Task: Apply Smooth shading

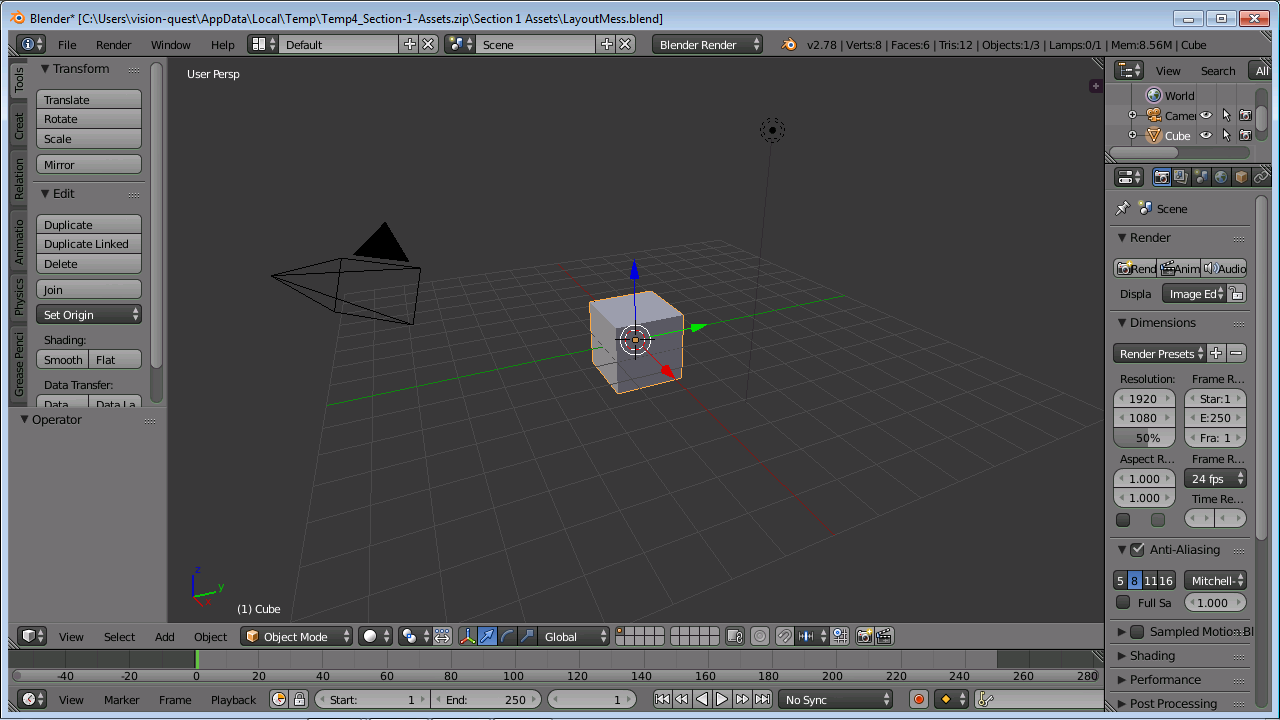Action: coord(62,359)
